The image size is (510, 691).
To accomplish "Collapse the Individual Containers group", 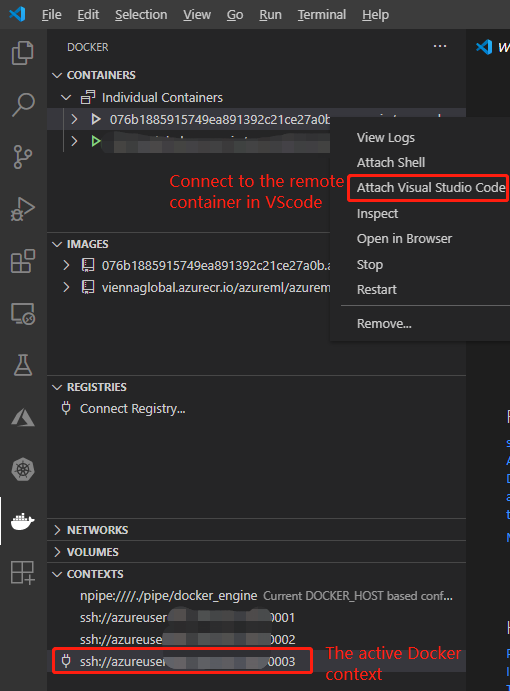I will click(x=66, y=97).
